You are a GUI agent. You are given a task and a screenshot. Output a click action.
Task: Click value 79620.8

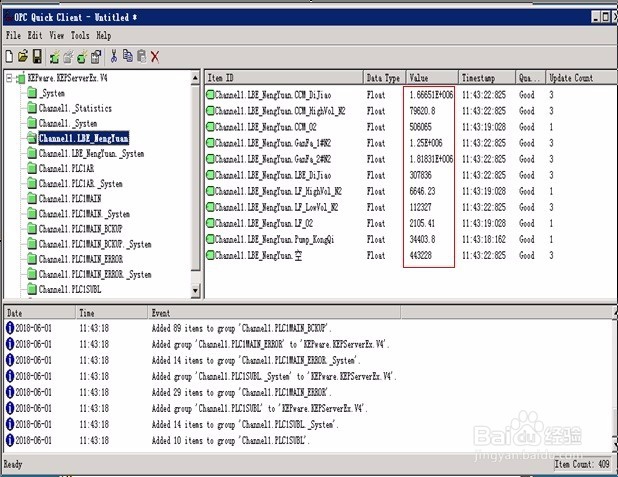[422, 111]
